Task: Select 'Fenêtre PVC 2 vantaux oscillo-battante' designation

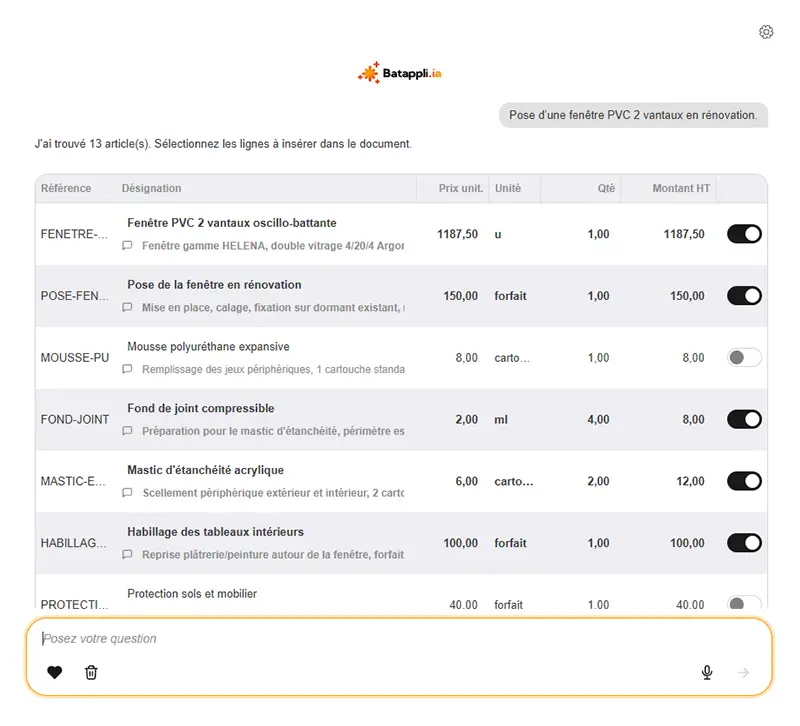Action: click(x=232, y=223)
